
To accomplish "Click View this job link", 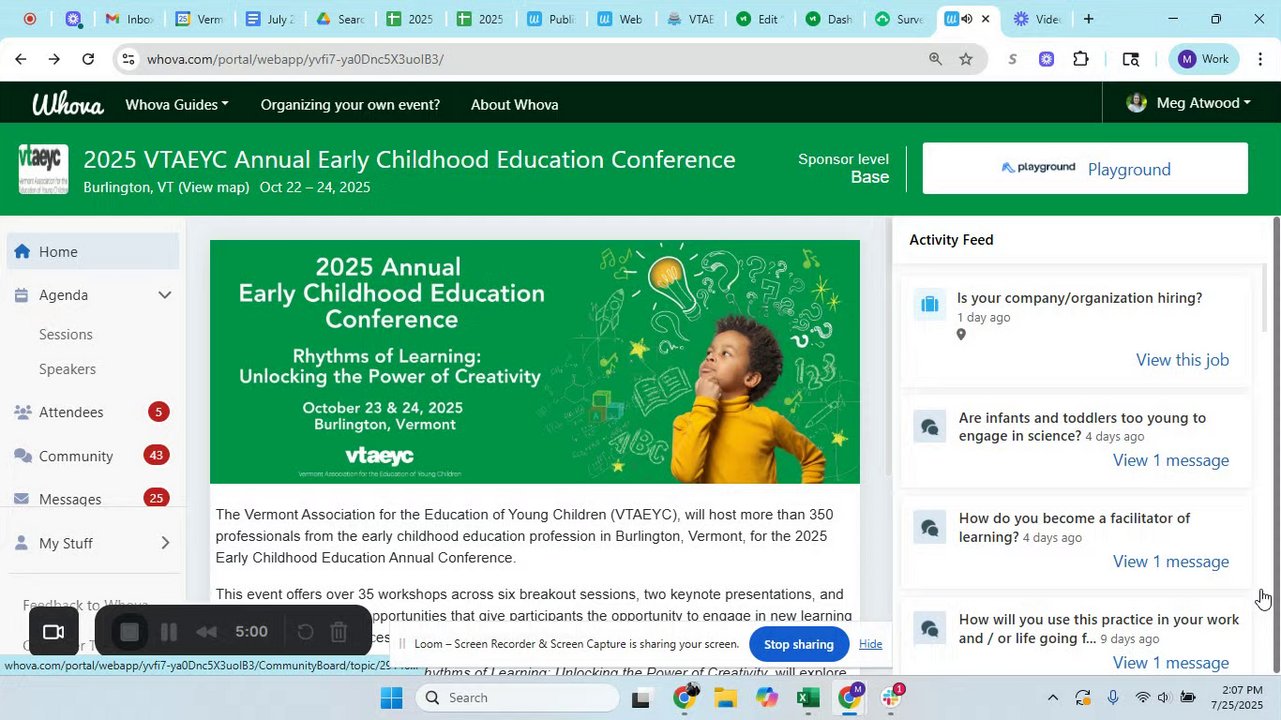I will [1182, 360].
